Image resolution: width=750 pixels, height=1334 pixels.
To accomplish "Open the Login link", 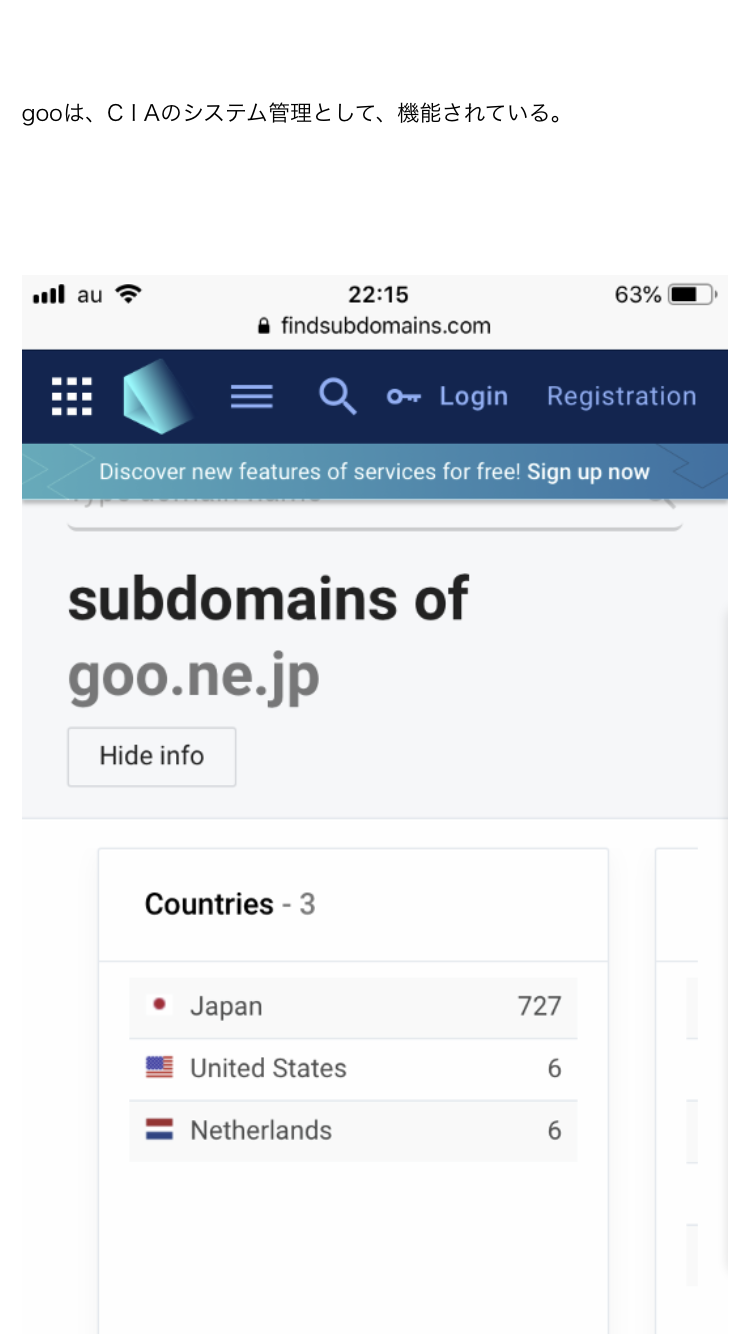I will [474, 397].
